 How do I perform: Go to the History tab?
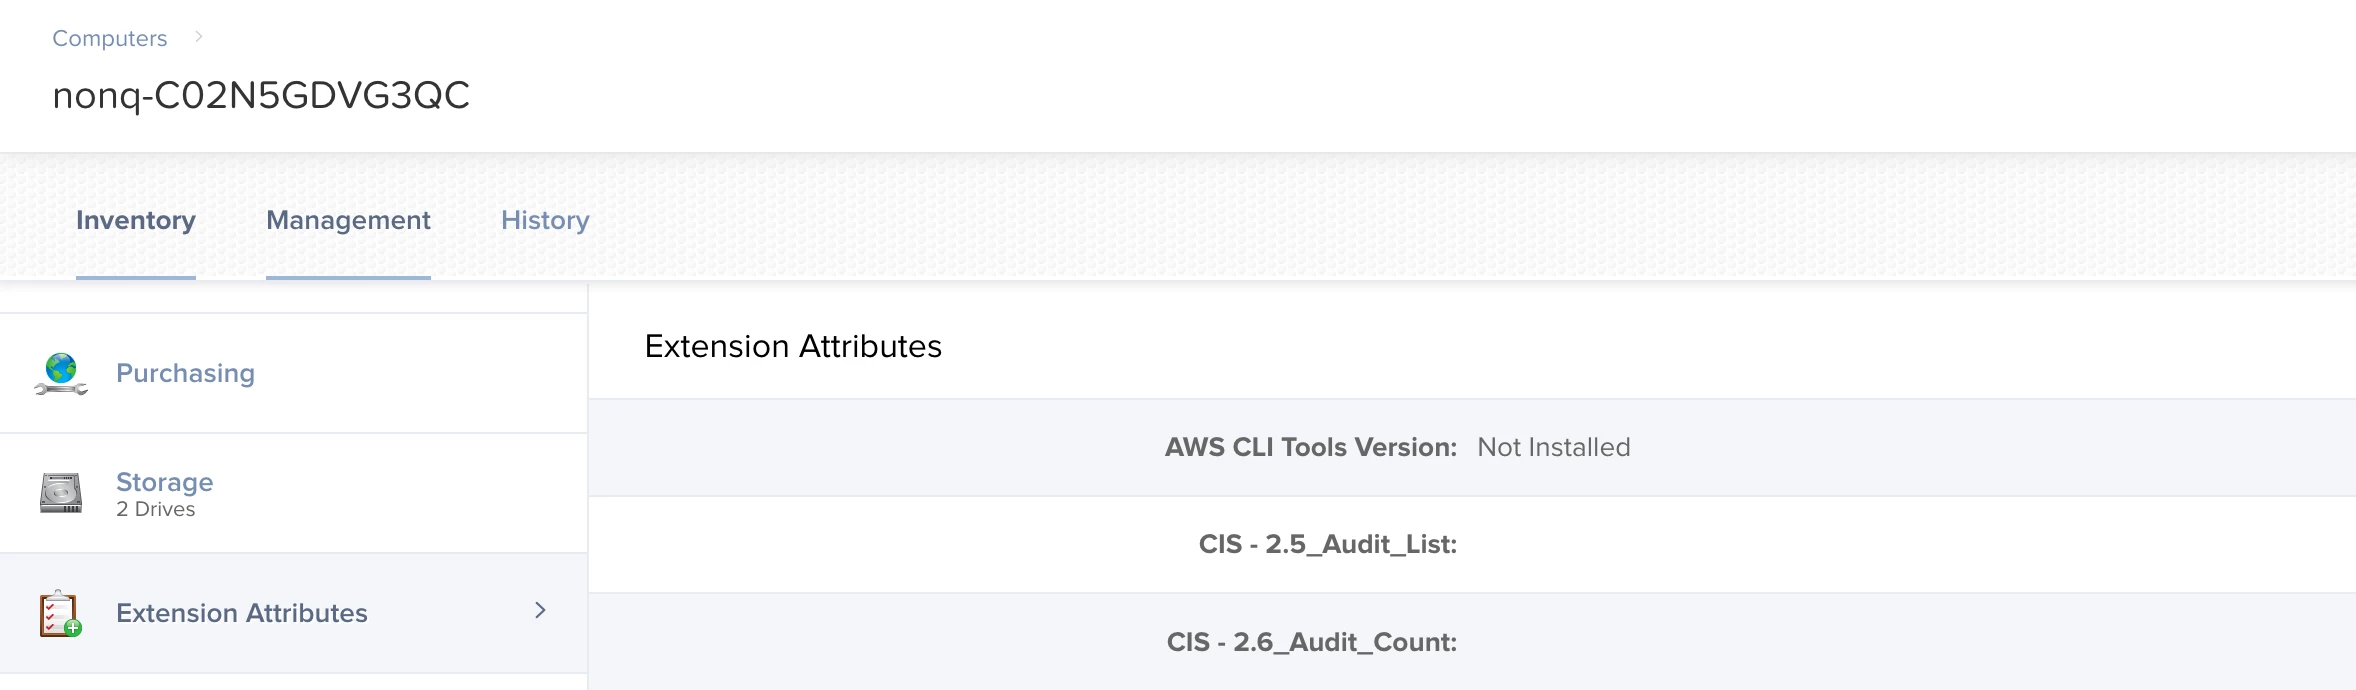click(545, 220)
